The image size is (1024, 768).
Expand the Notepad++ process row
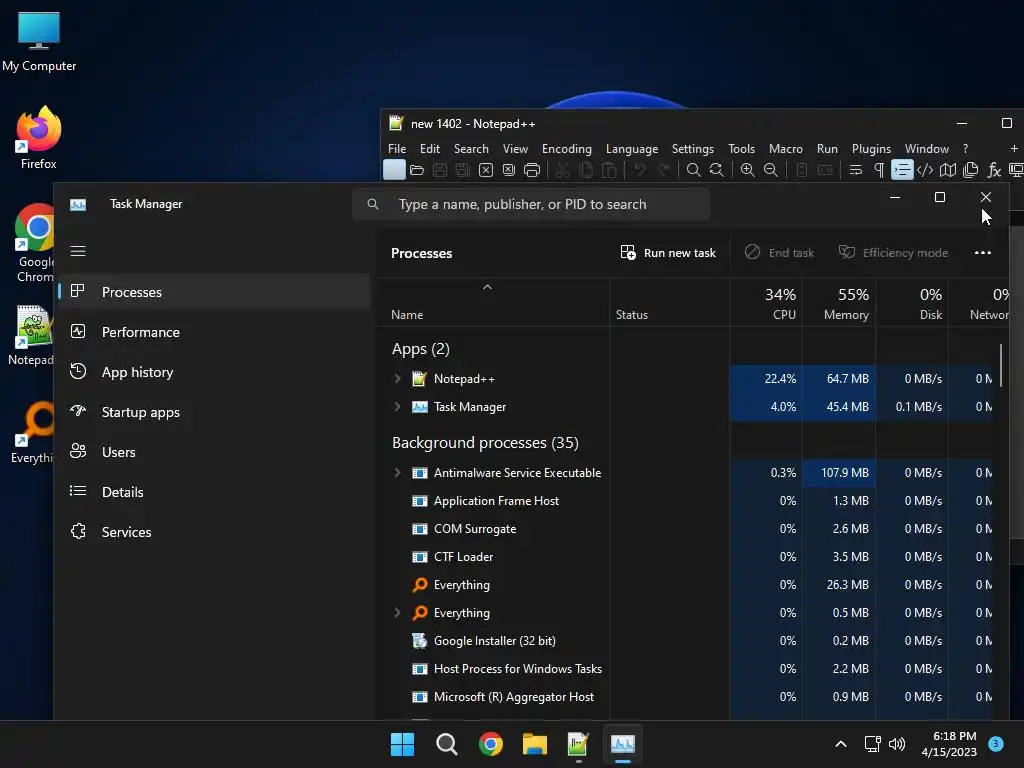point(397,379)
